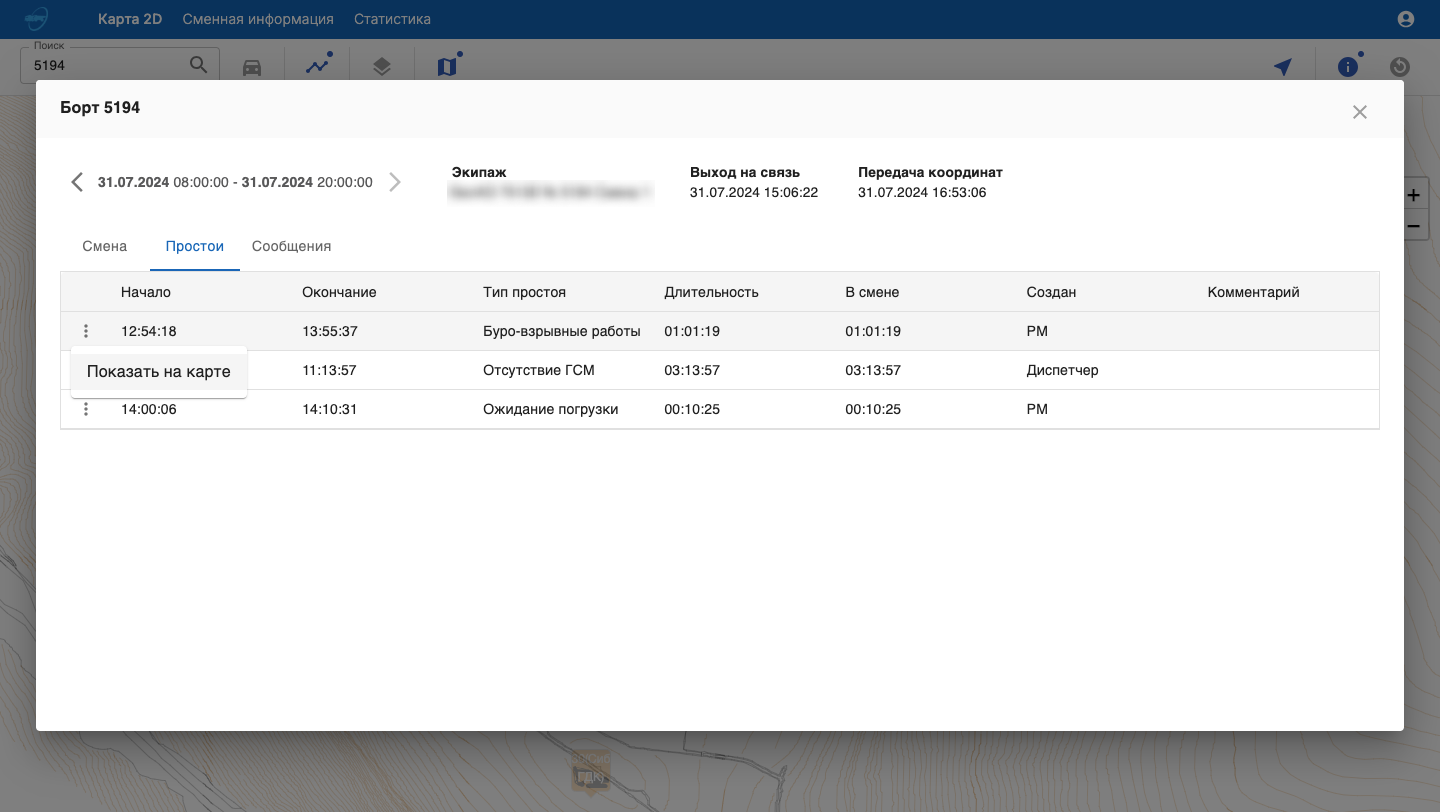Click the history refresh icon
Viewport: 1440px width, 812px height.
coord(1400,67)
